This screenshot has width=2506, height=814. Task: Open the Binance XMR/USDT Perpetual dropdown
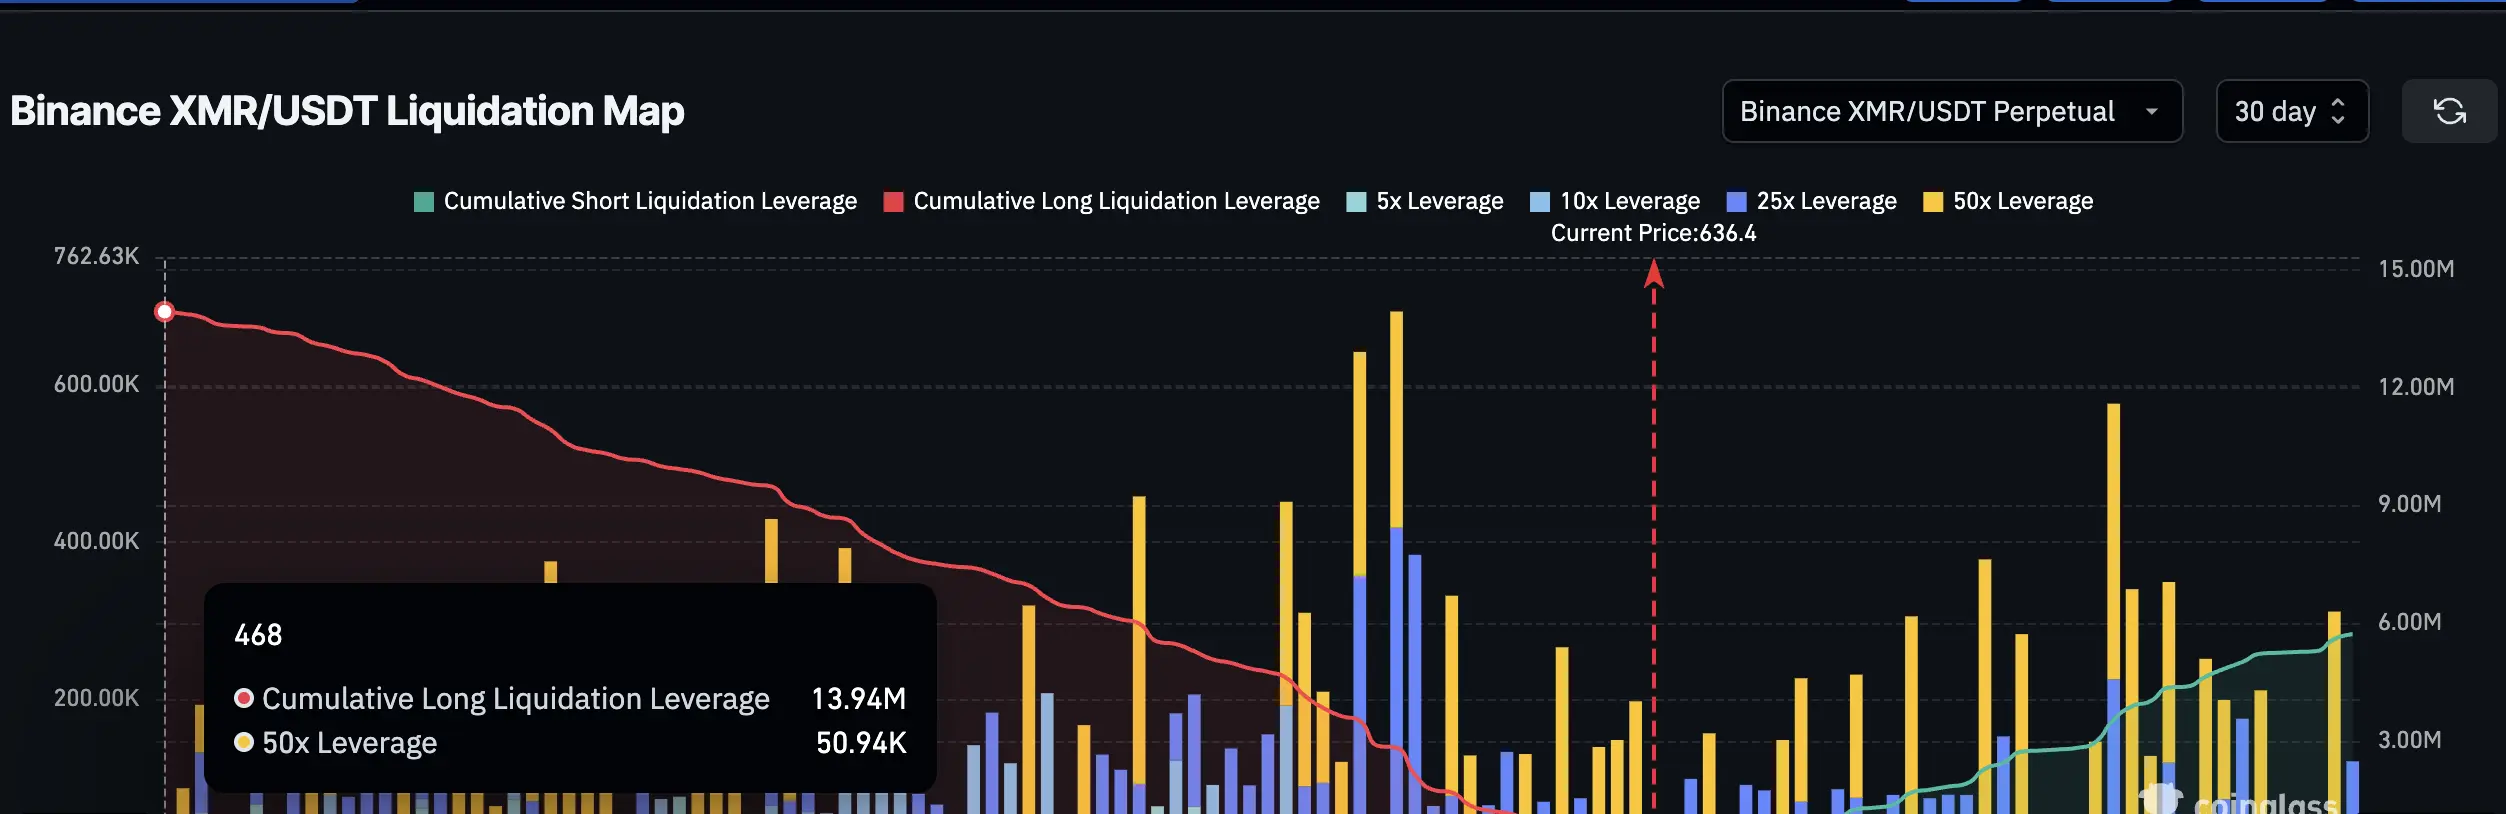[1952, 111]
